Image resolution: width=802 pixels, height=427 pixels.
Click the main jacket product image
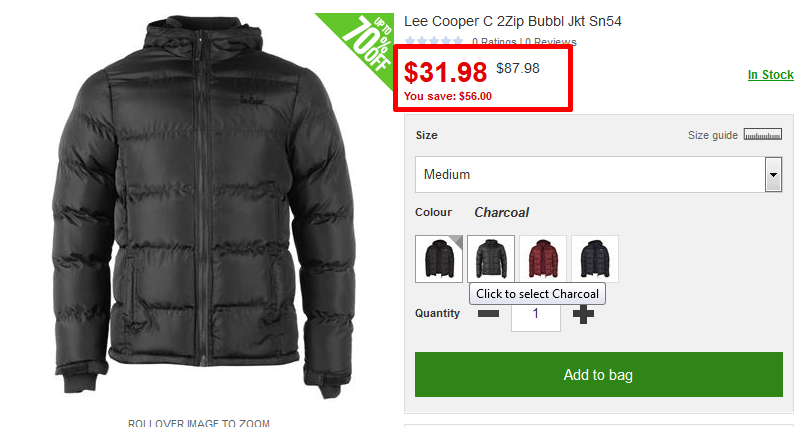204,207
